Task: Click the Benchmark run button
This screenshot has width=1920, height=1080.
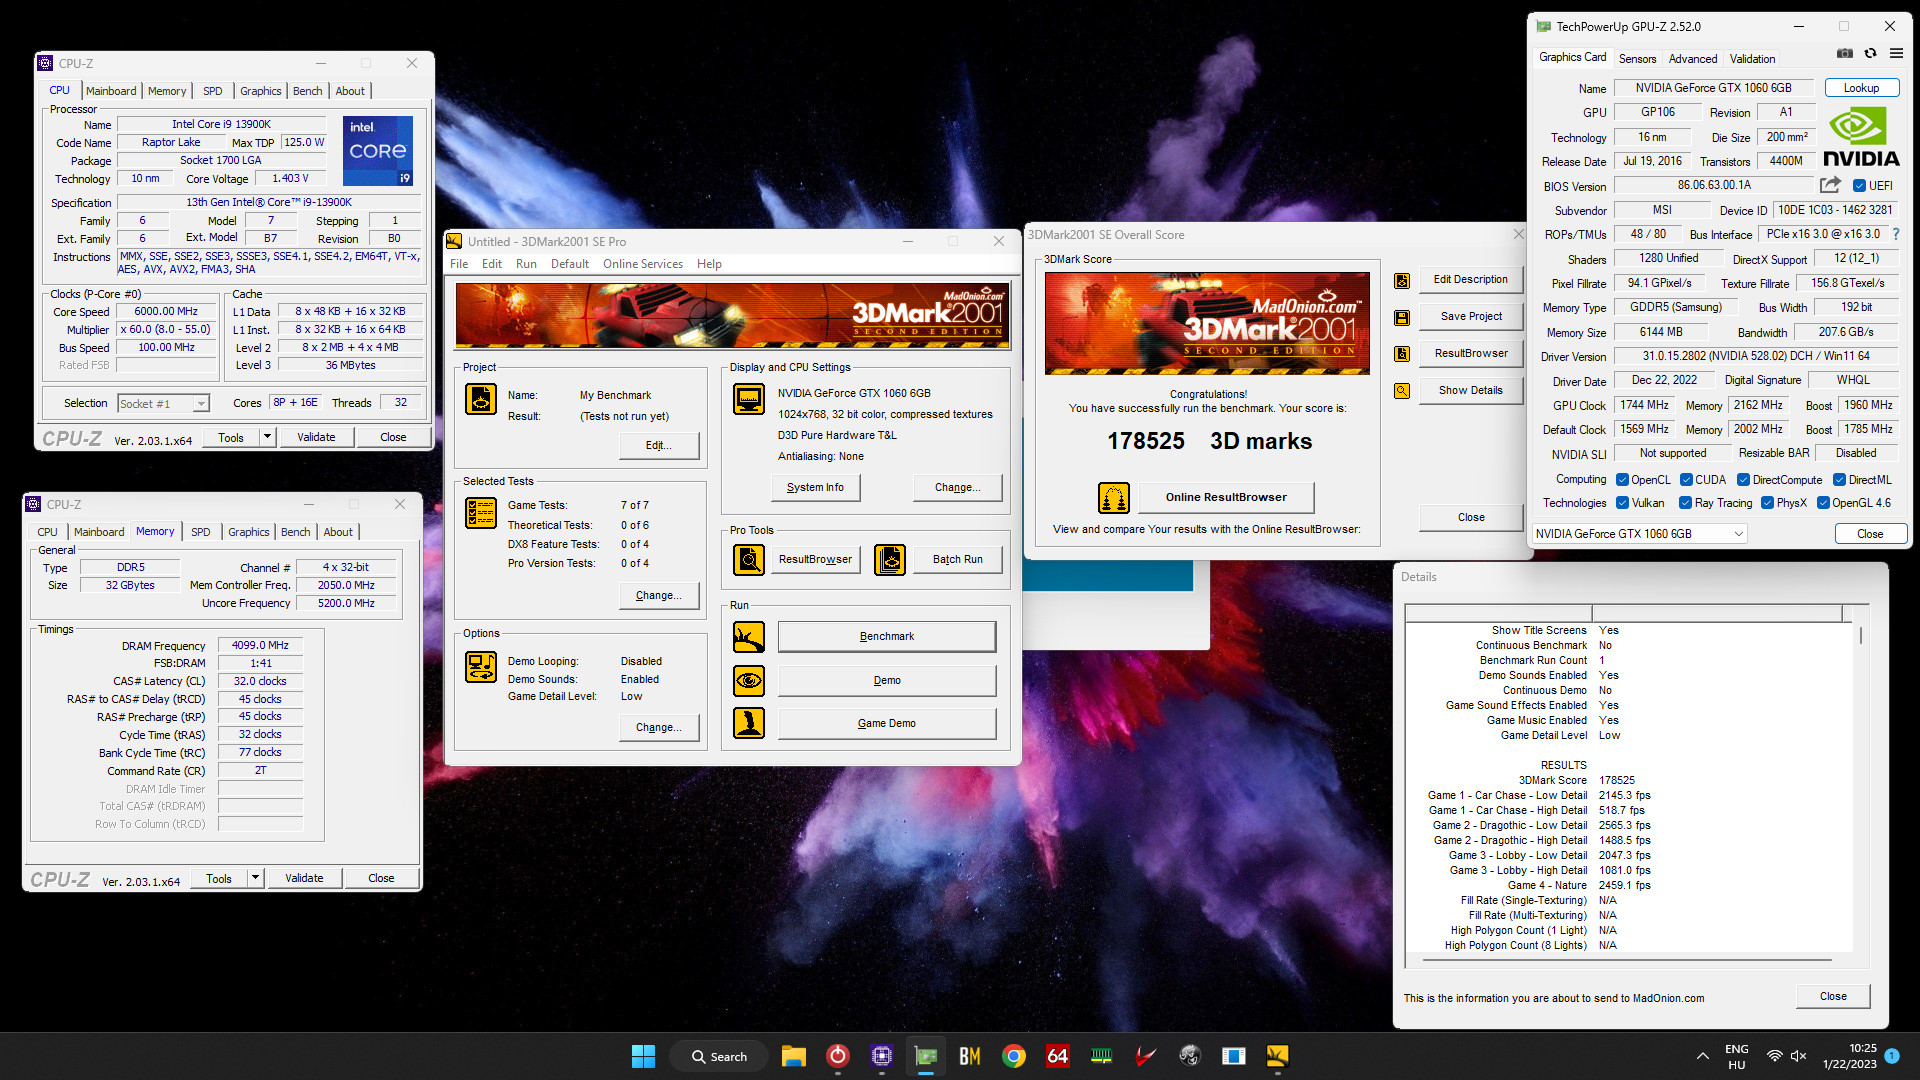Action: (887, 637)
